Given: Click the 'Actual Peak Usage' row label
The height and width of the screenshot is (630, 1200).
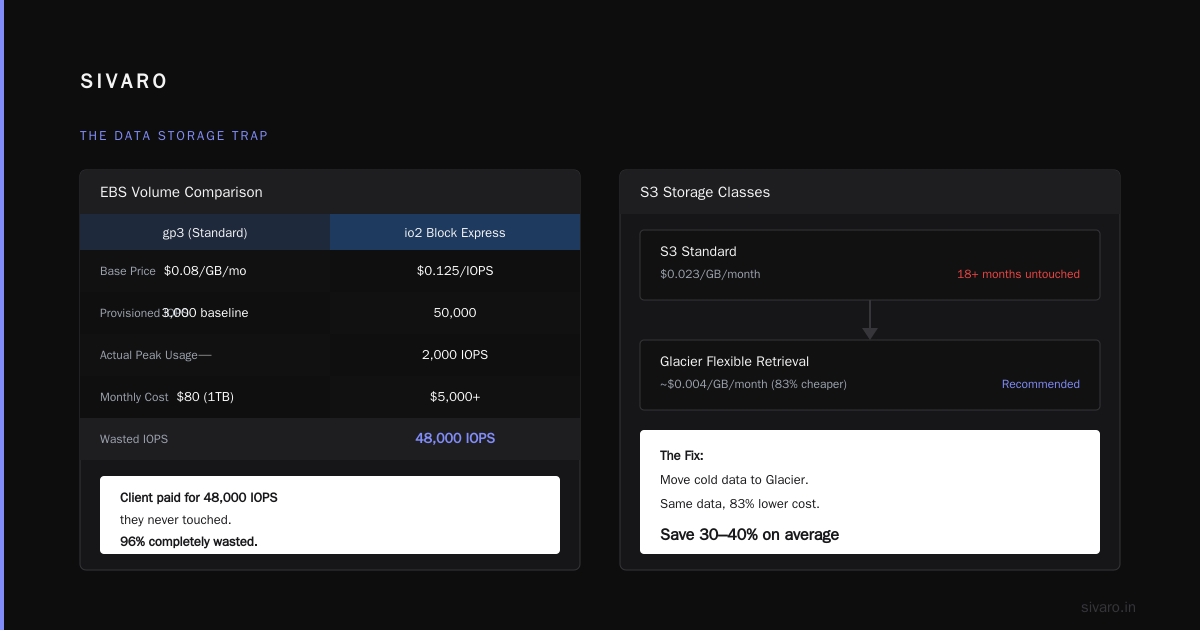Looking at the screenshot, I should 149,355.
